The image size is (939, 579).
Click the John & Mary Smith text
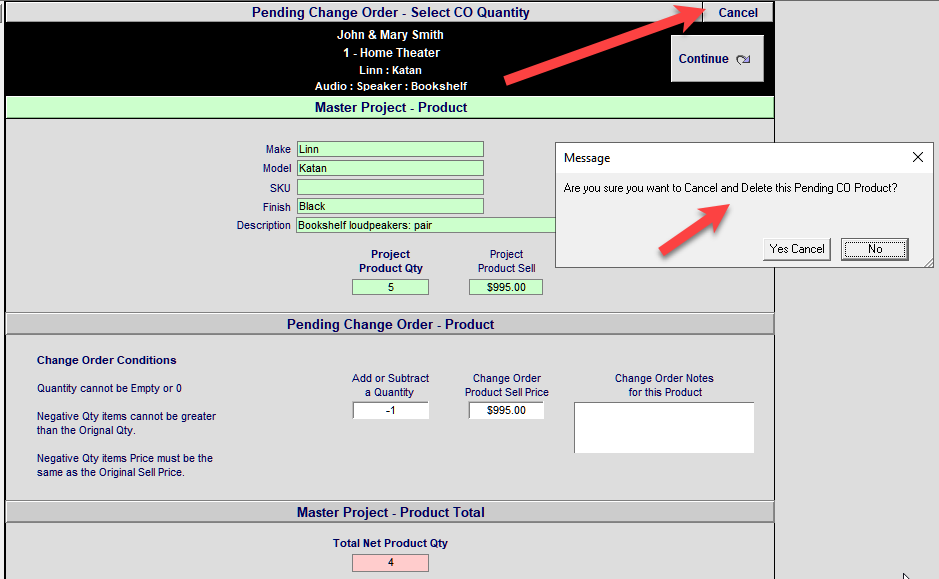coord(390,35)
